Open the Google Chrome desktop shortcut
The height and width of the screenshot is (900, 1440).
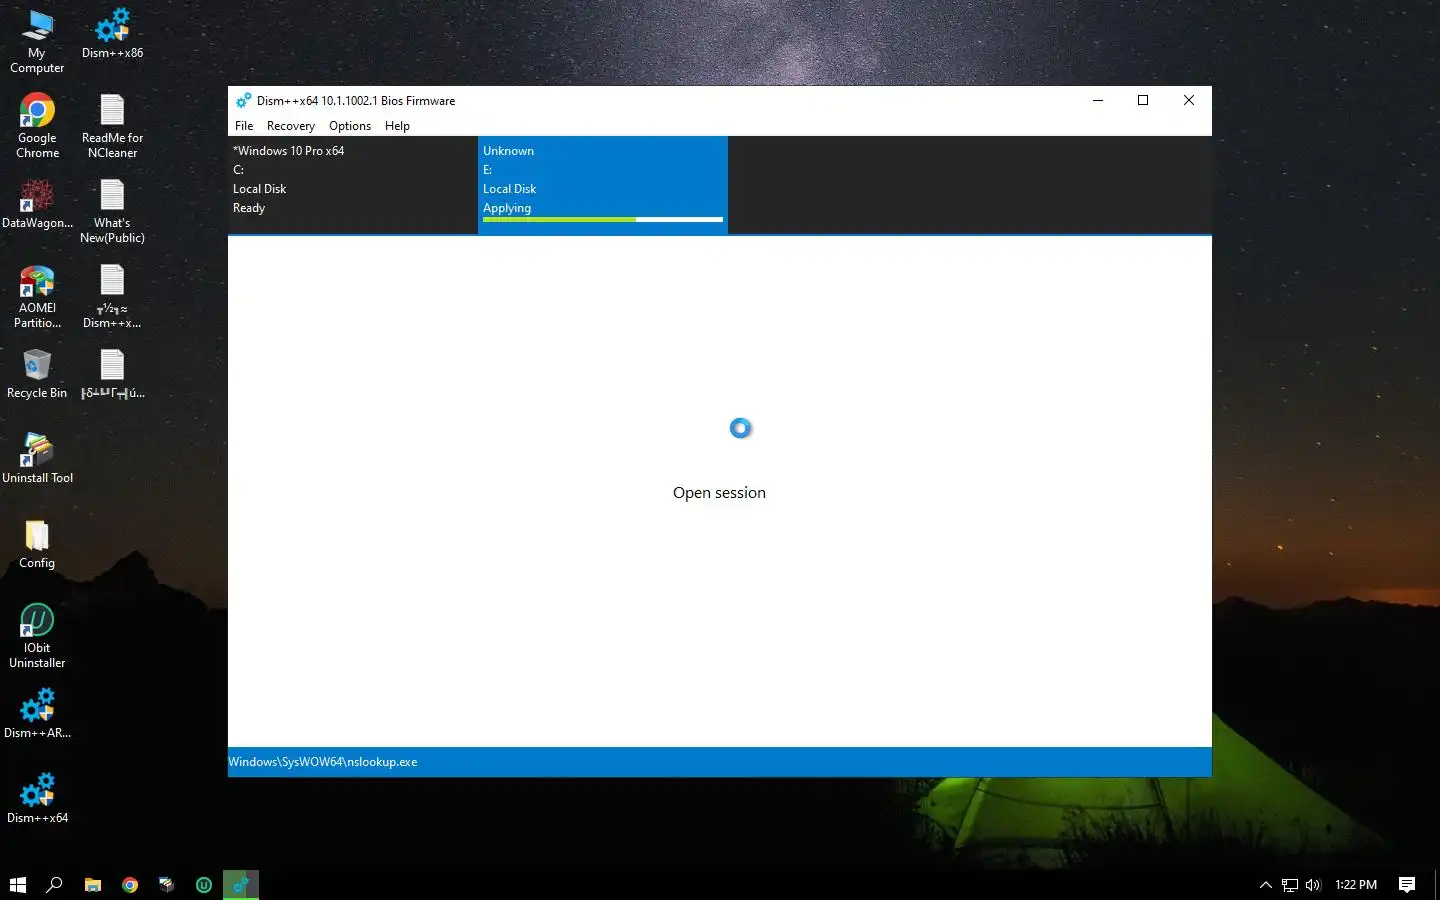(37, 127)
